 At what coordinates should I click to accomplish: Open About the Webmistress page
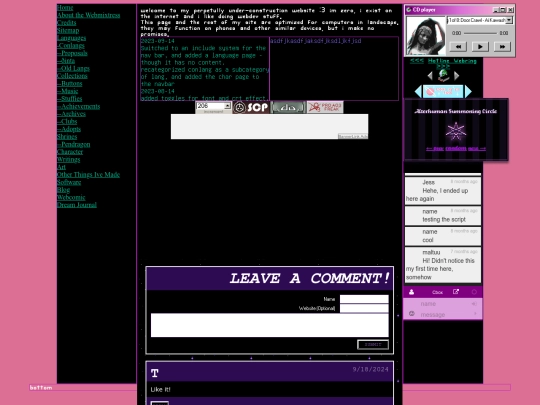89,15
